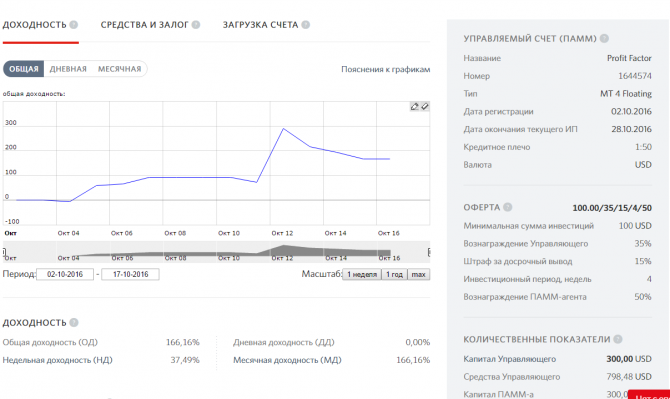The height and width of the screenshot is (399, 670).
Task: Select leverage value 1:50
Action: [x=643, y=147]
